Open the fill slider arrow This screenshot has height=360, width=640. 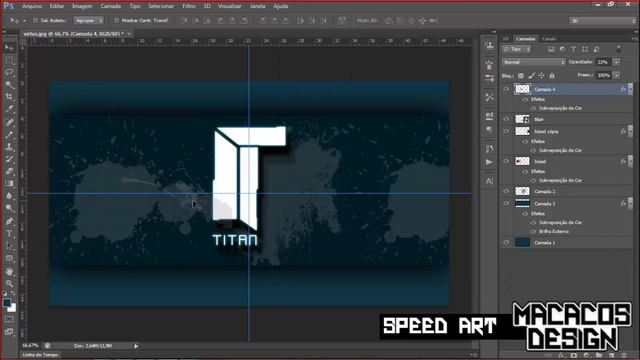click(616, 76)
